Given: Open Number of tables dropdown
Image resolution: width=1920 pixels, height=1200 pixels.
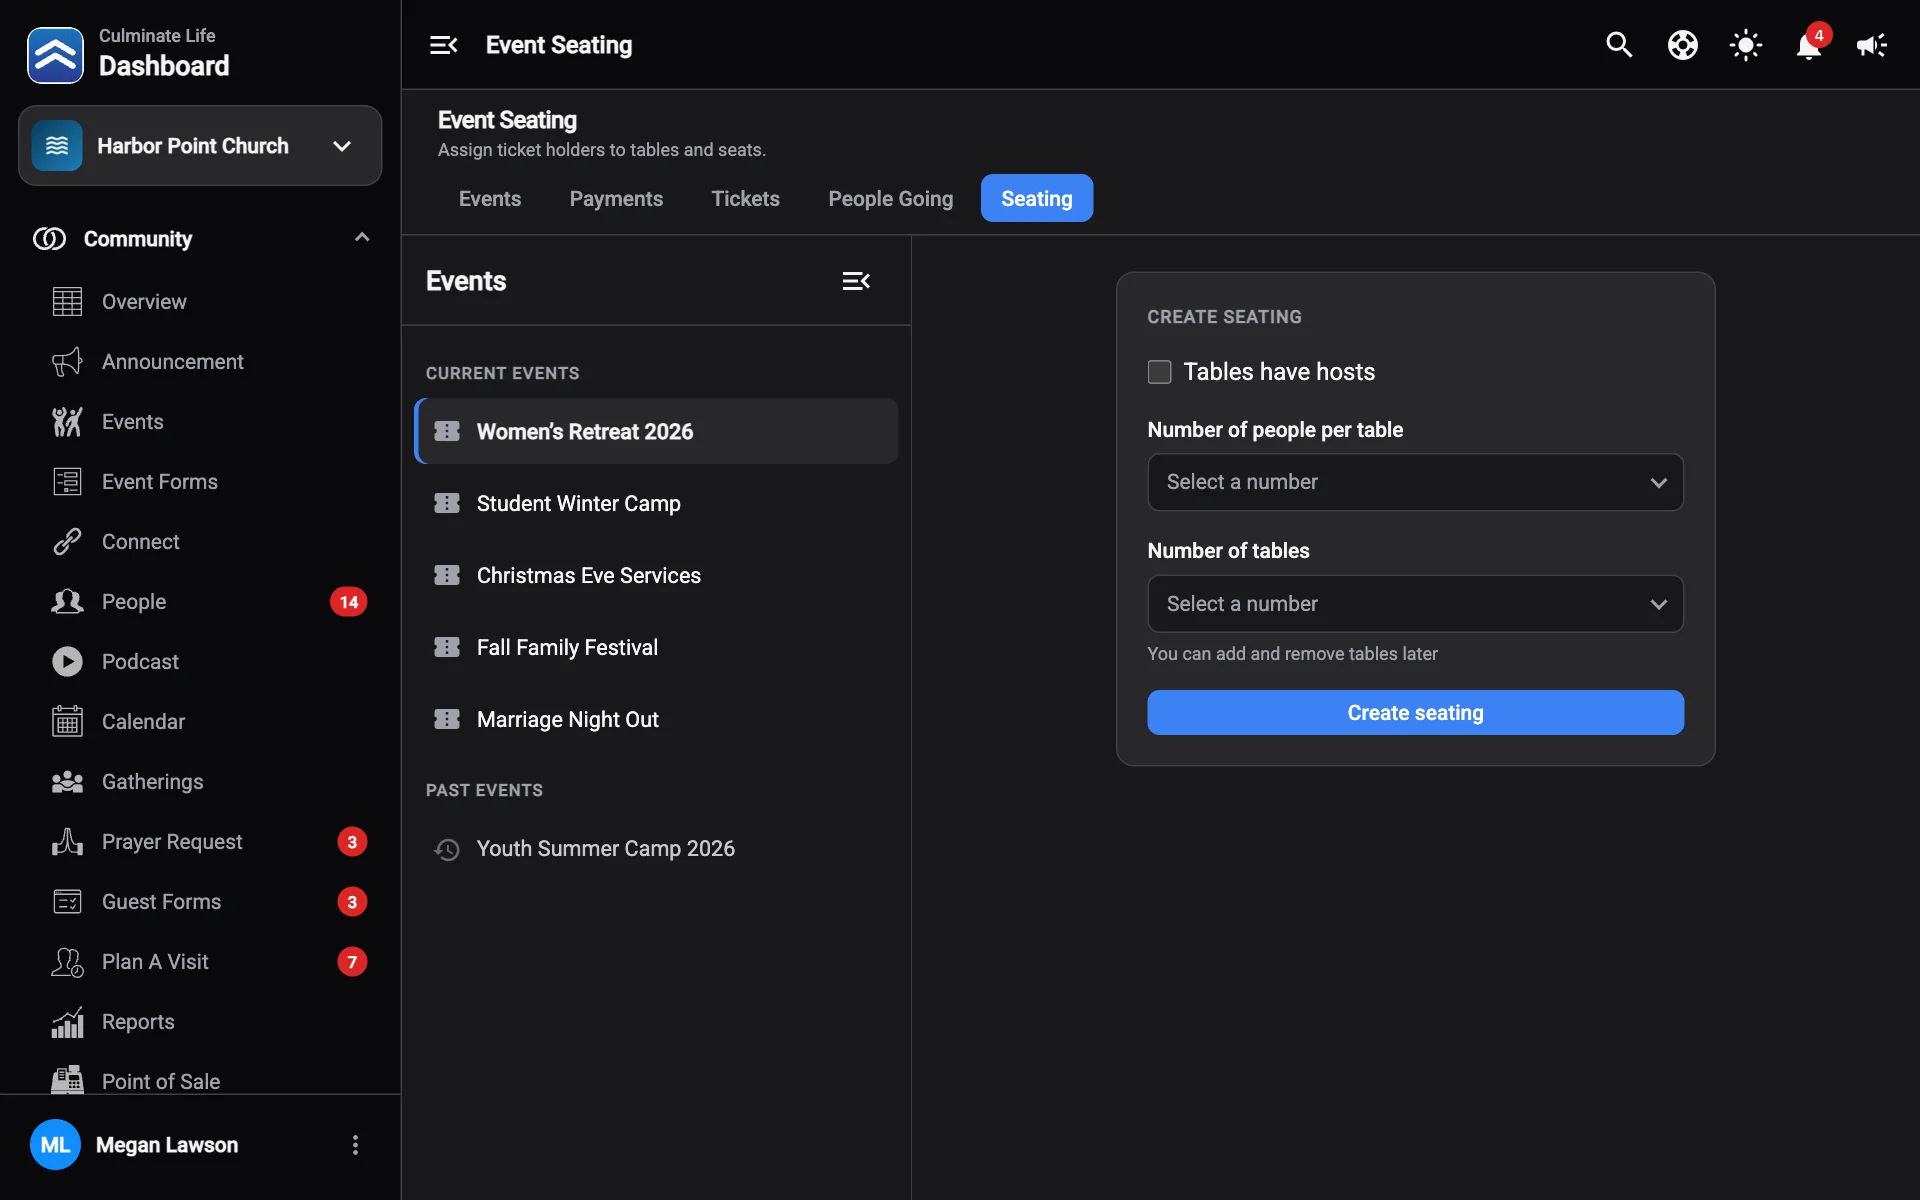Looking at the screenshot, I should point(1415,604).
